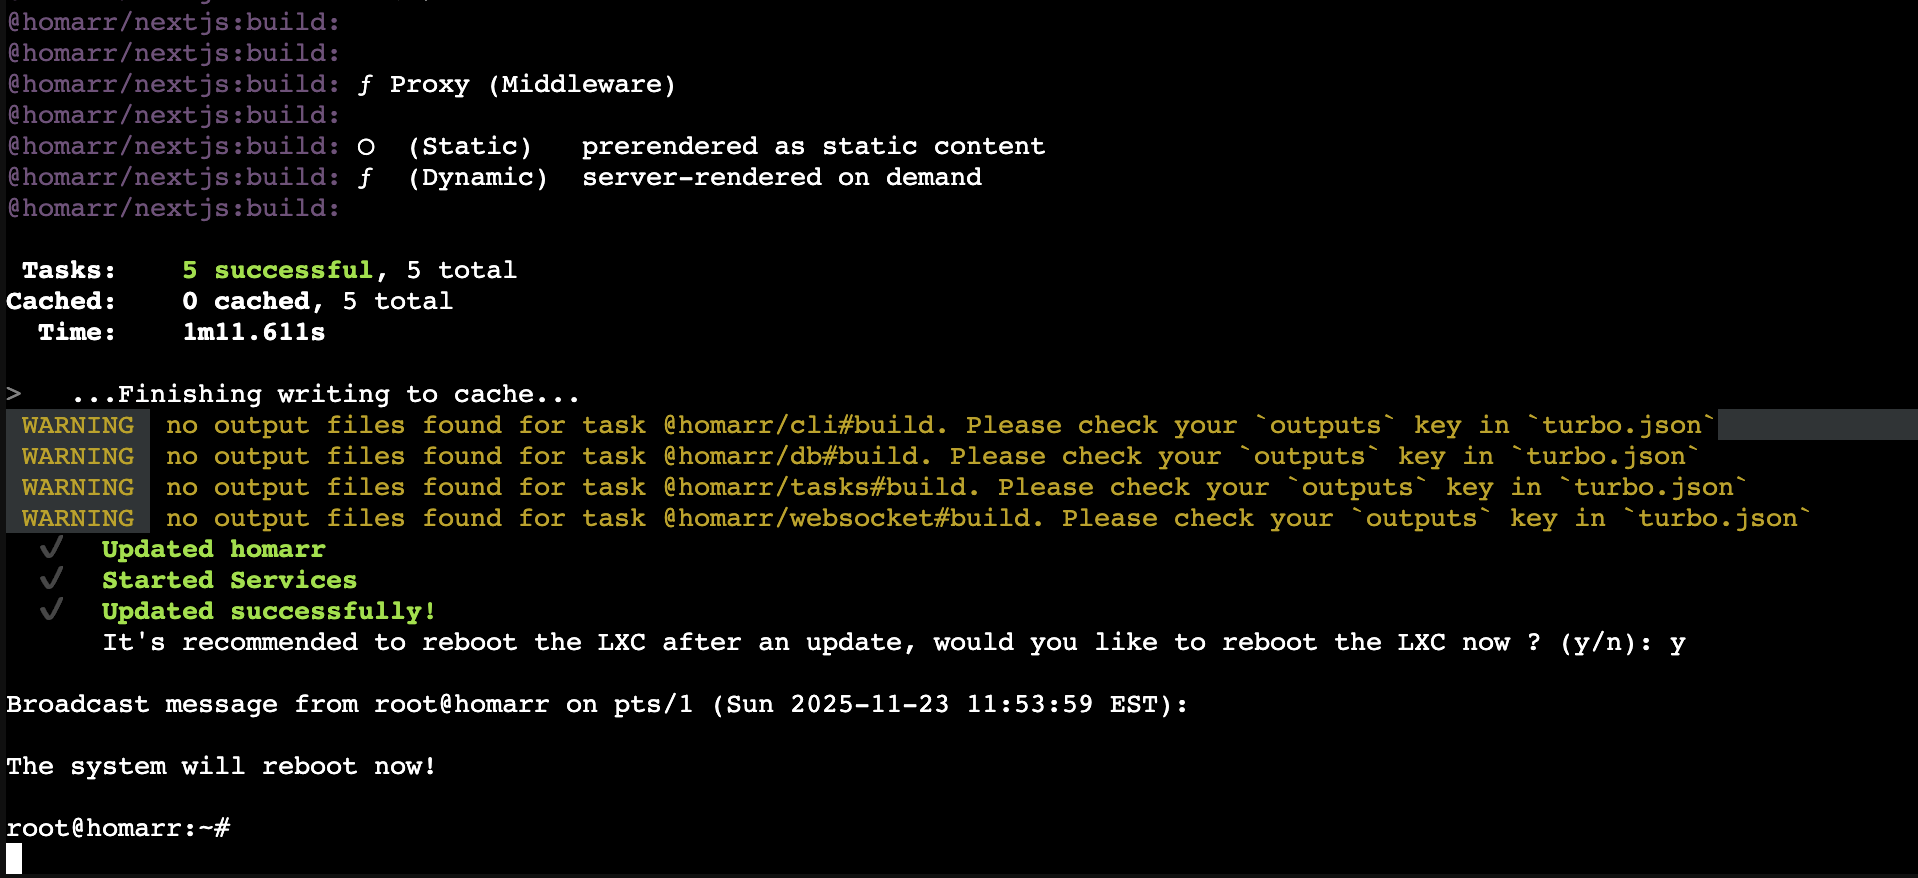Click the checkmark next to "Started Services"
Image resolution: width=1918 pixels, height=878 pixels.
point(52,579)
